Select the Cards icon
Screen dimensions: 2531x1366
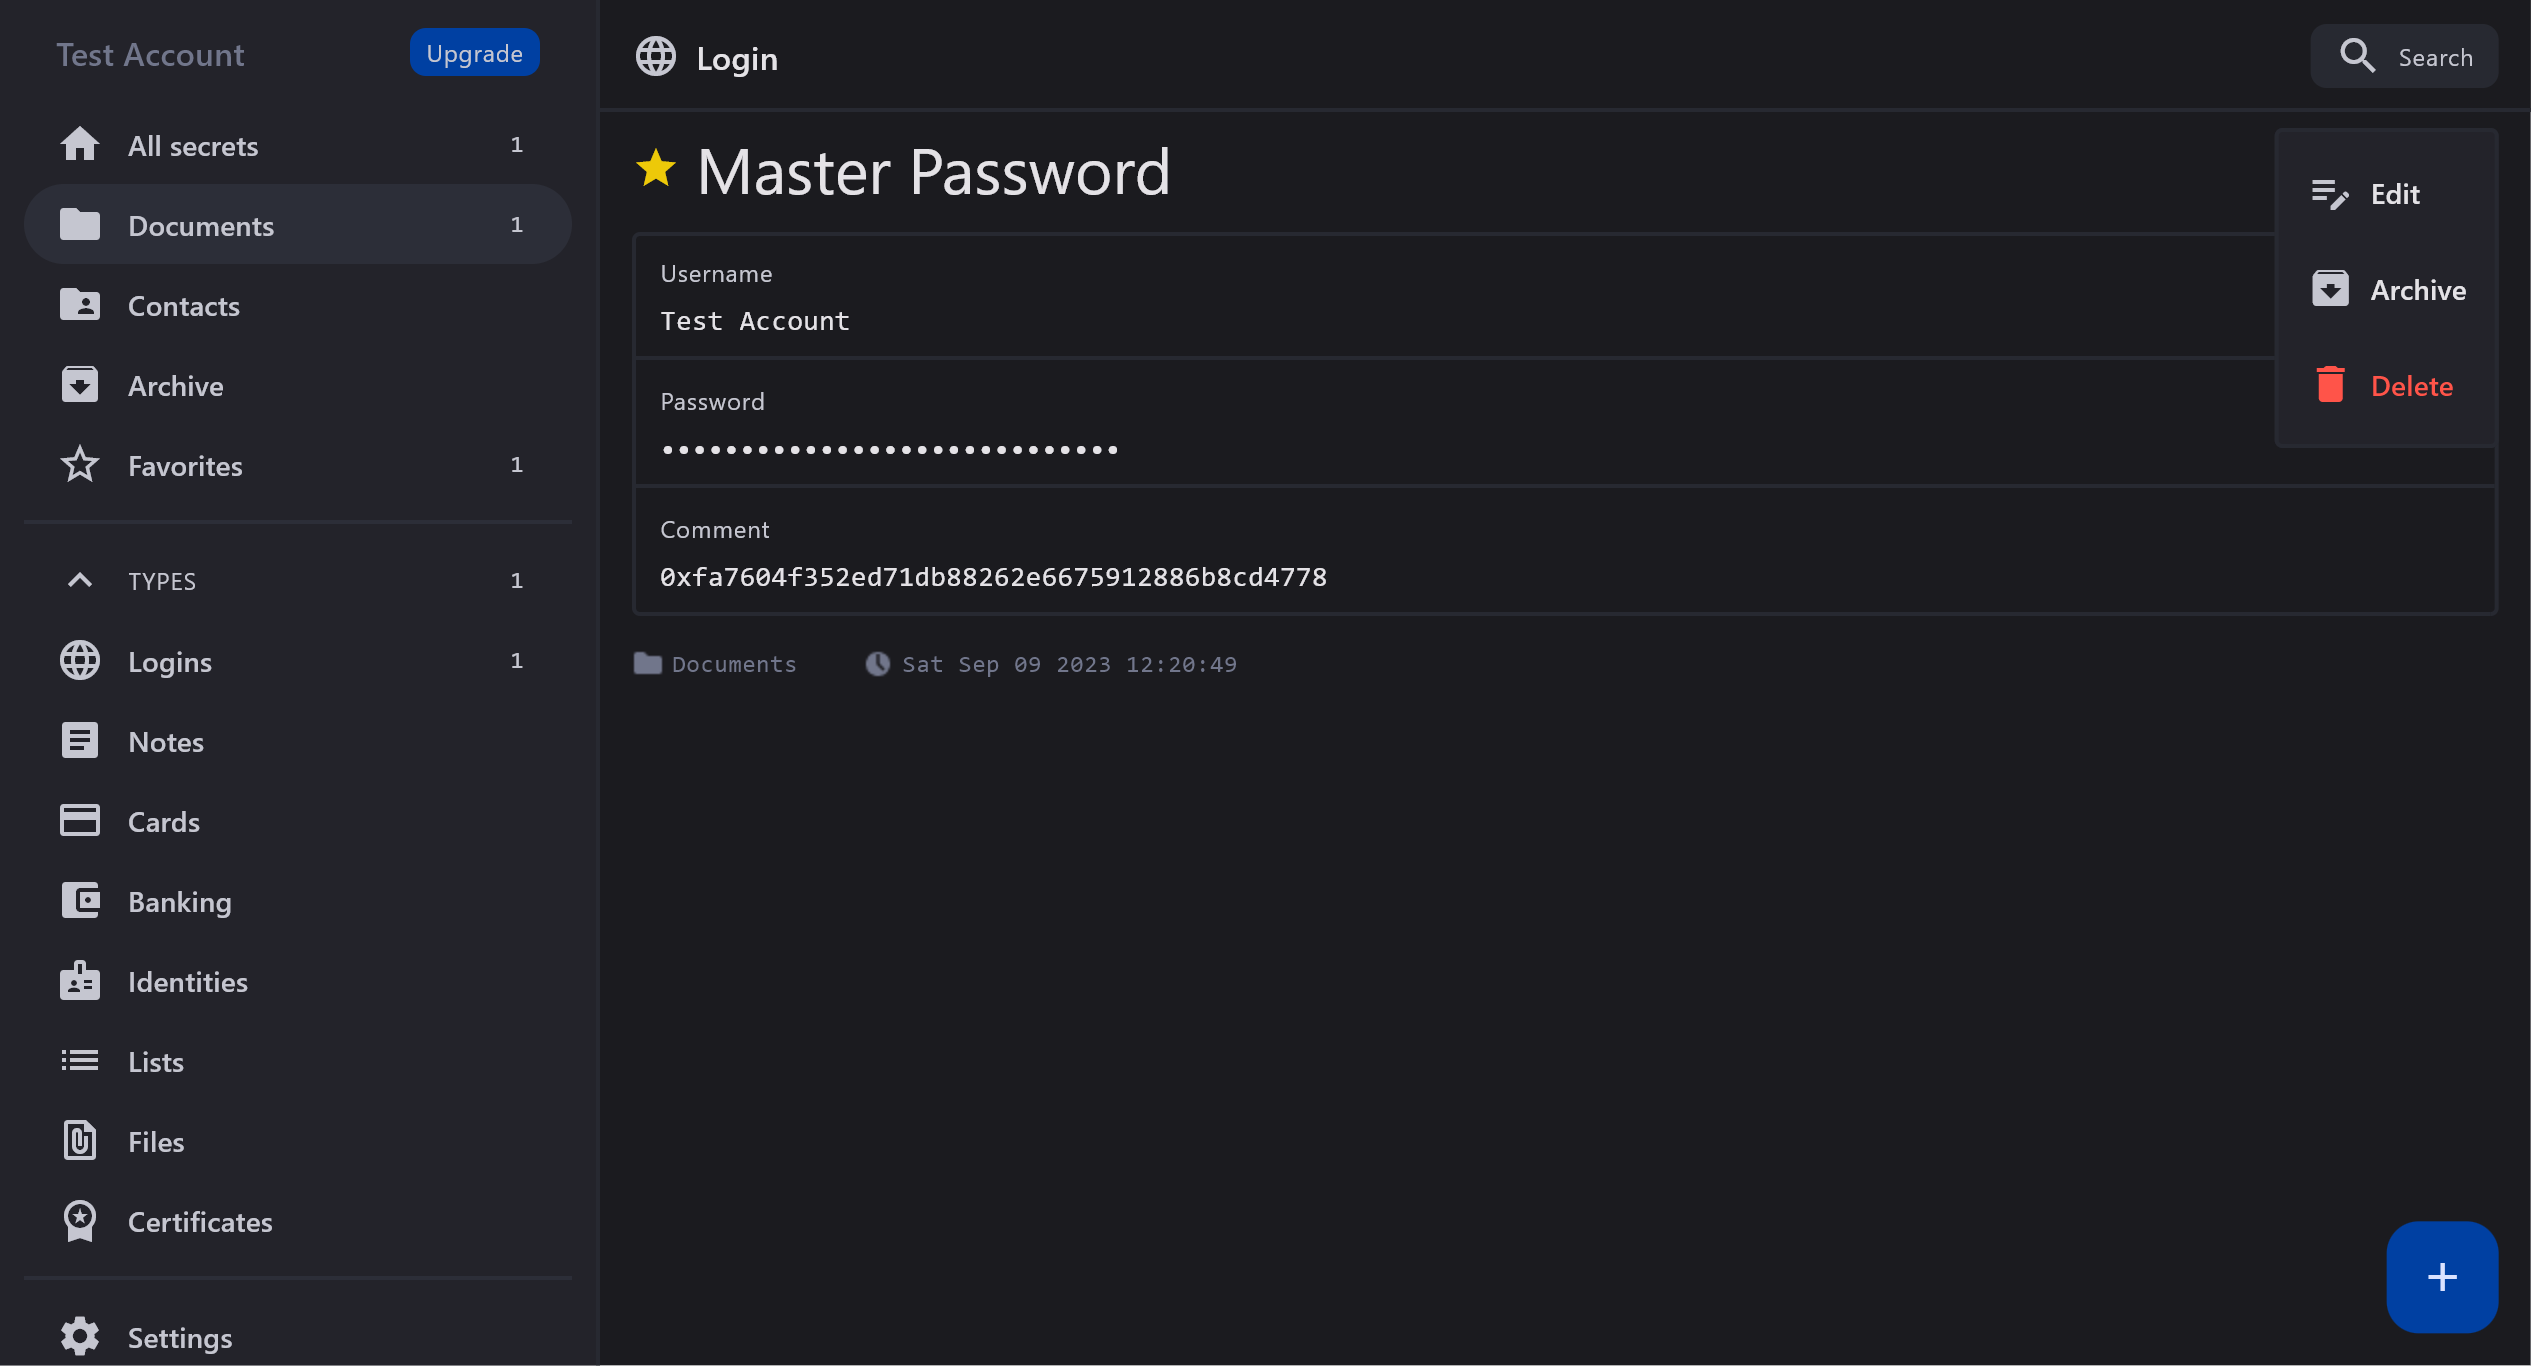pyautogui.click(x=80, y=821)
